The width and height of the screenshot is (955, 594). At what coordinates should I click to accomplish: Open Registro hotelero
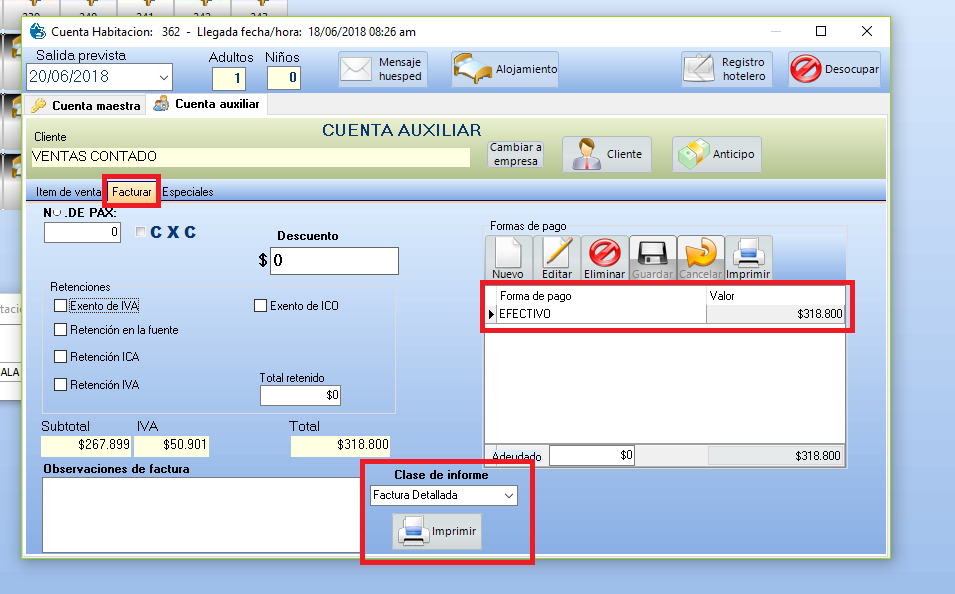pos(727,69)
